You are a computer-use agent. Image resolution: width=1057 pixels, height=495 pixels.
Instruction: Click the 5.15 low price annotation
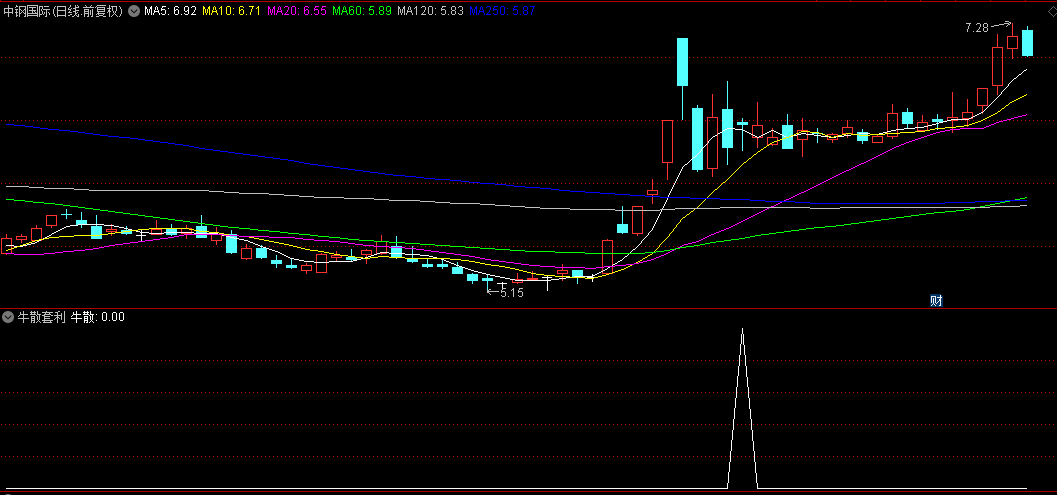point(512,293)
